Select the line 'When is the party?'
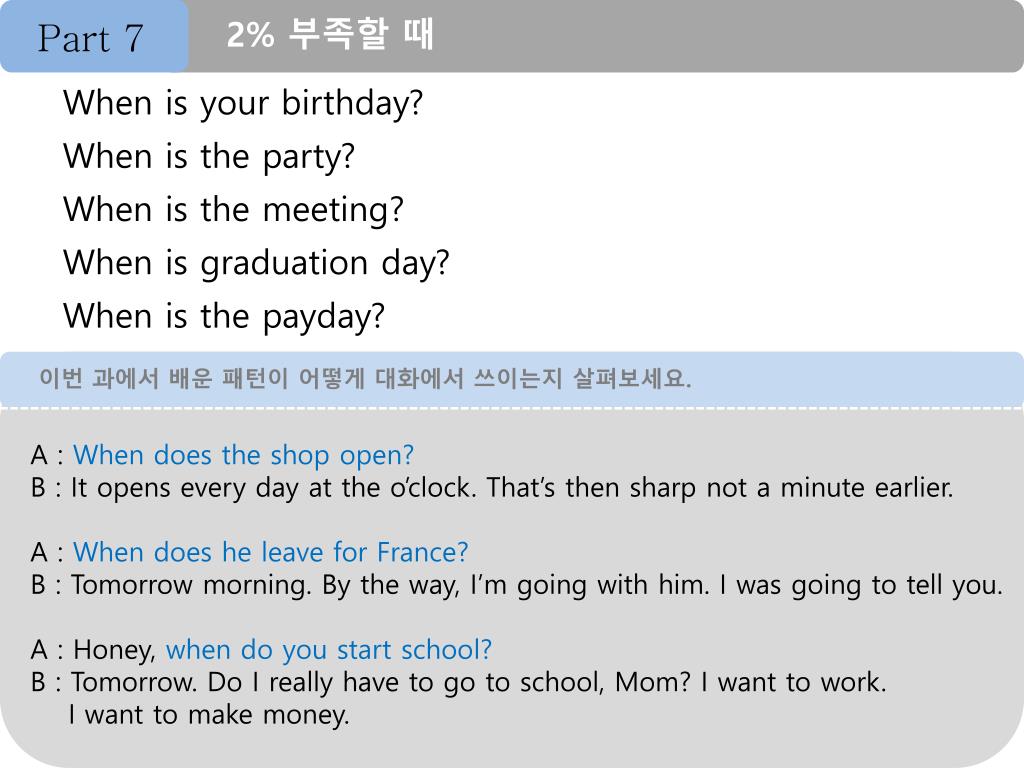The width and height of the screenshot is (1024, 768). (209, 157)
